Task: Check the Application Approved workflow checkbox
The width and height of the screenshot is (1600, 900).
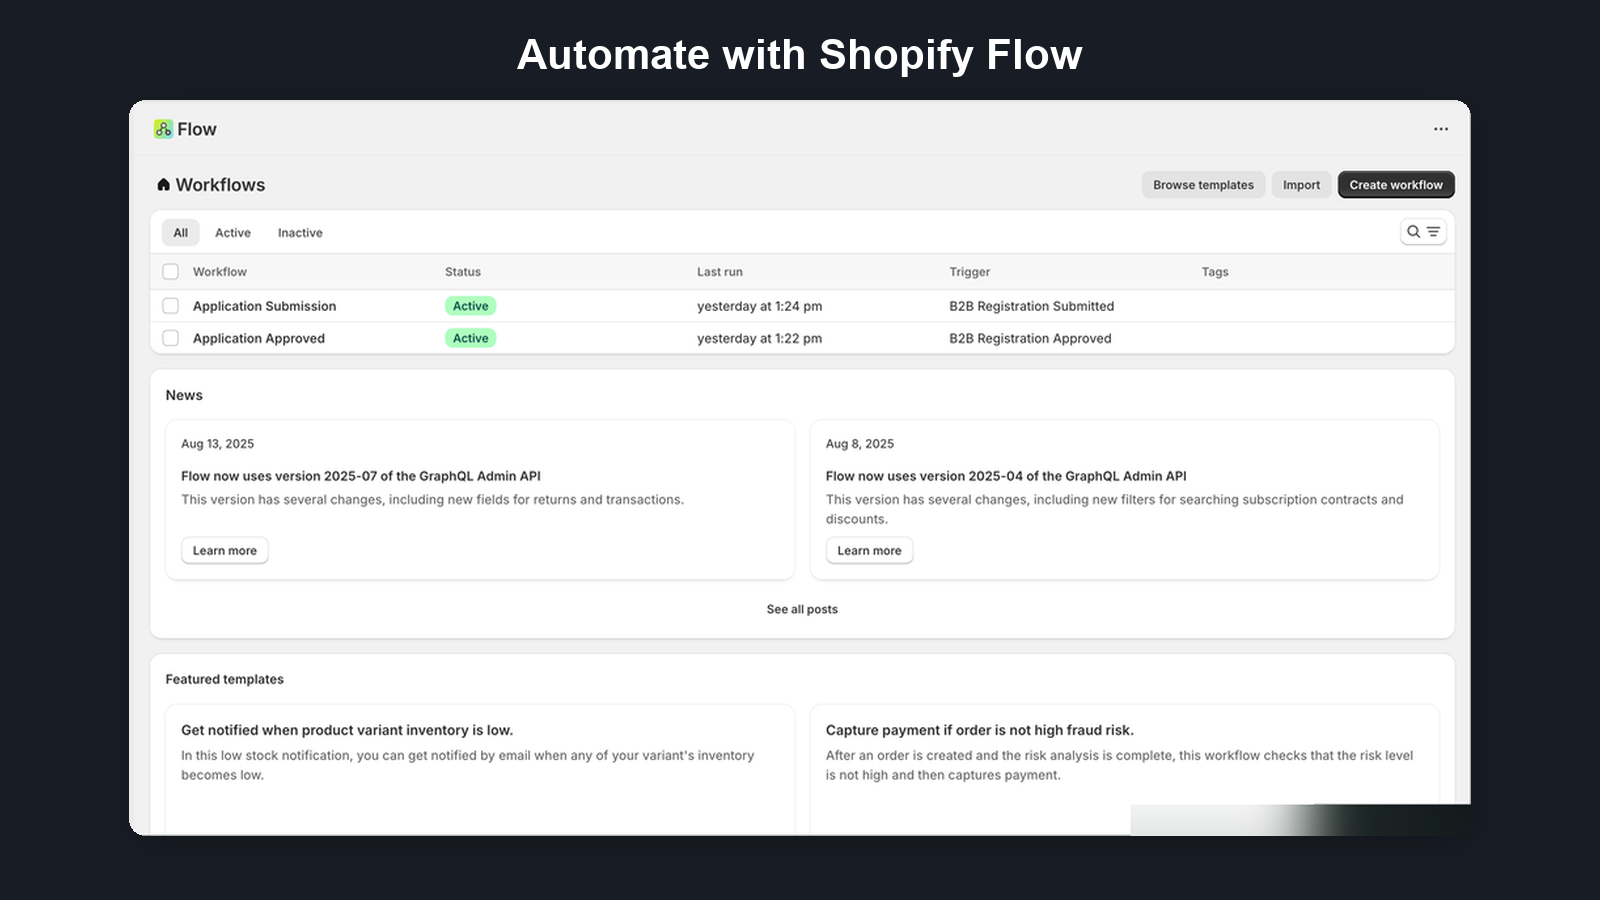Action: (x=170, y=338)
